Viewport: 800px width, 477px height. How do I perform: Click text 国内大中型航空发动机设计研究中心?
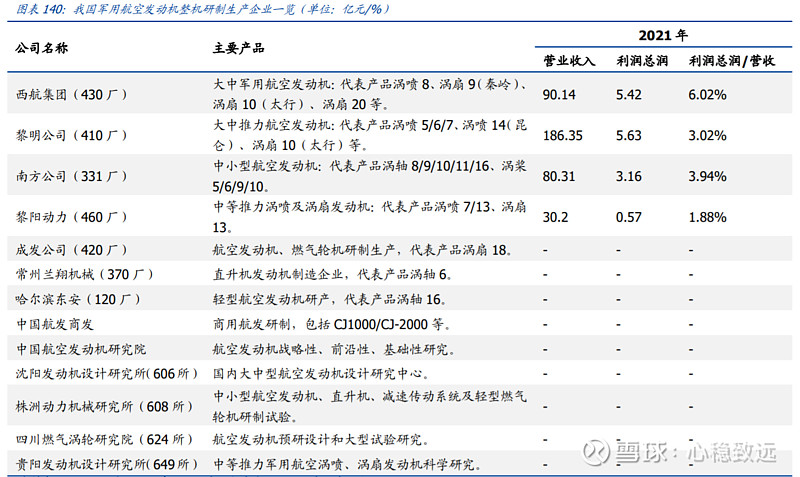321,373
